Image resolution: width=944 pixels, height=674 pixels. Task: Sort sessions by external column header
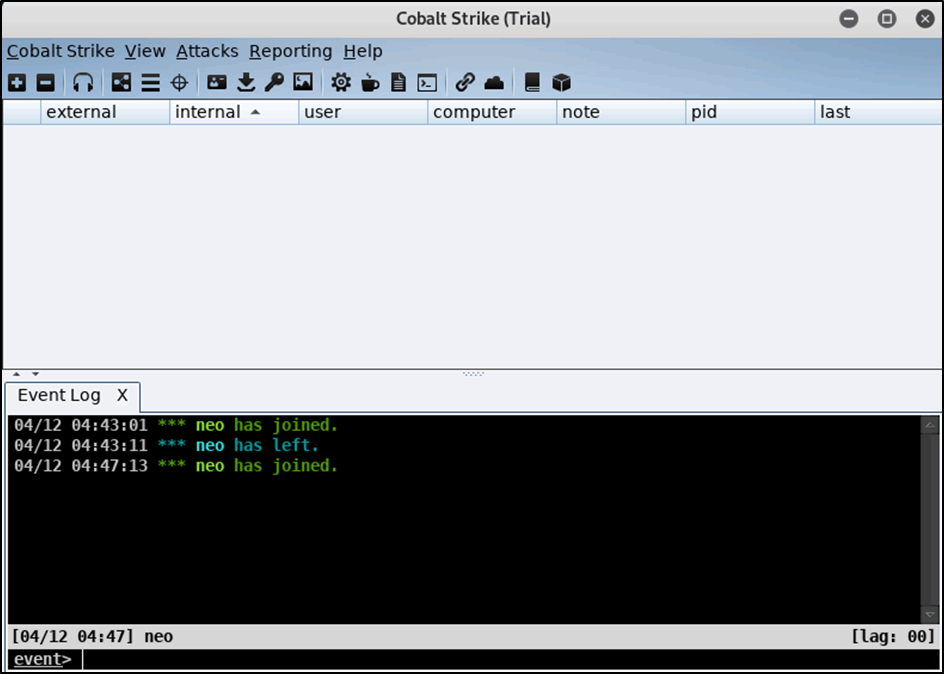click(x=105, y=112)
